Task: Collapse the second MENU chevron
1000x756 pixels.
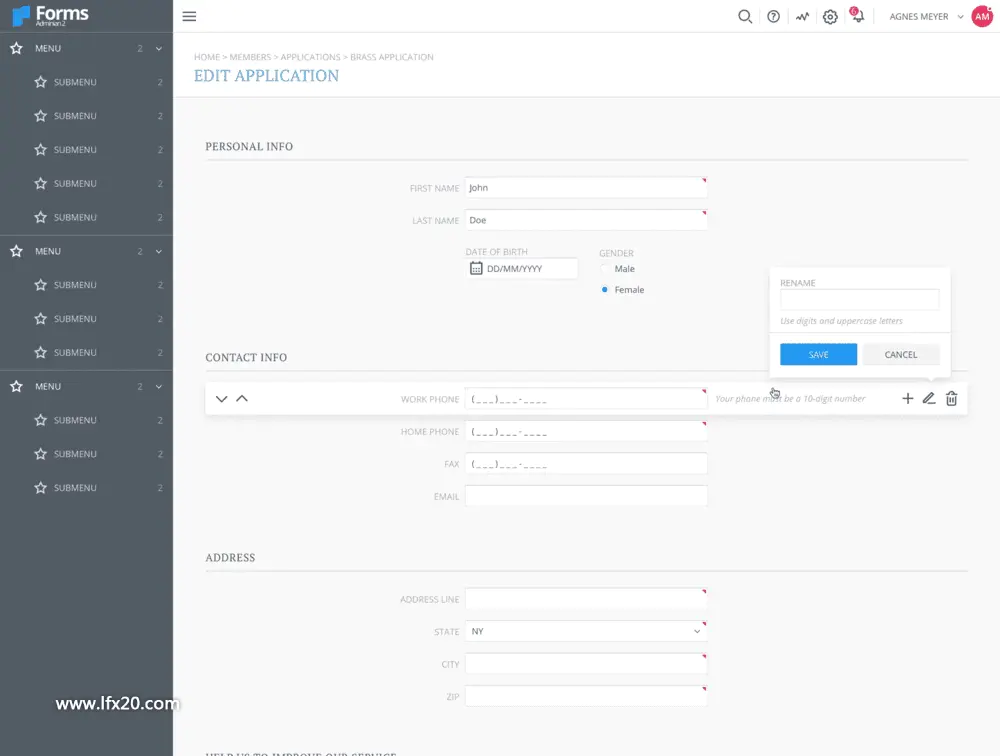Action: click(x=159, y=251)
